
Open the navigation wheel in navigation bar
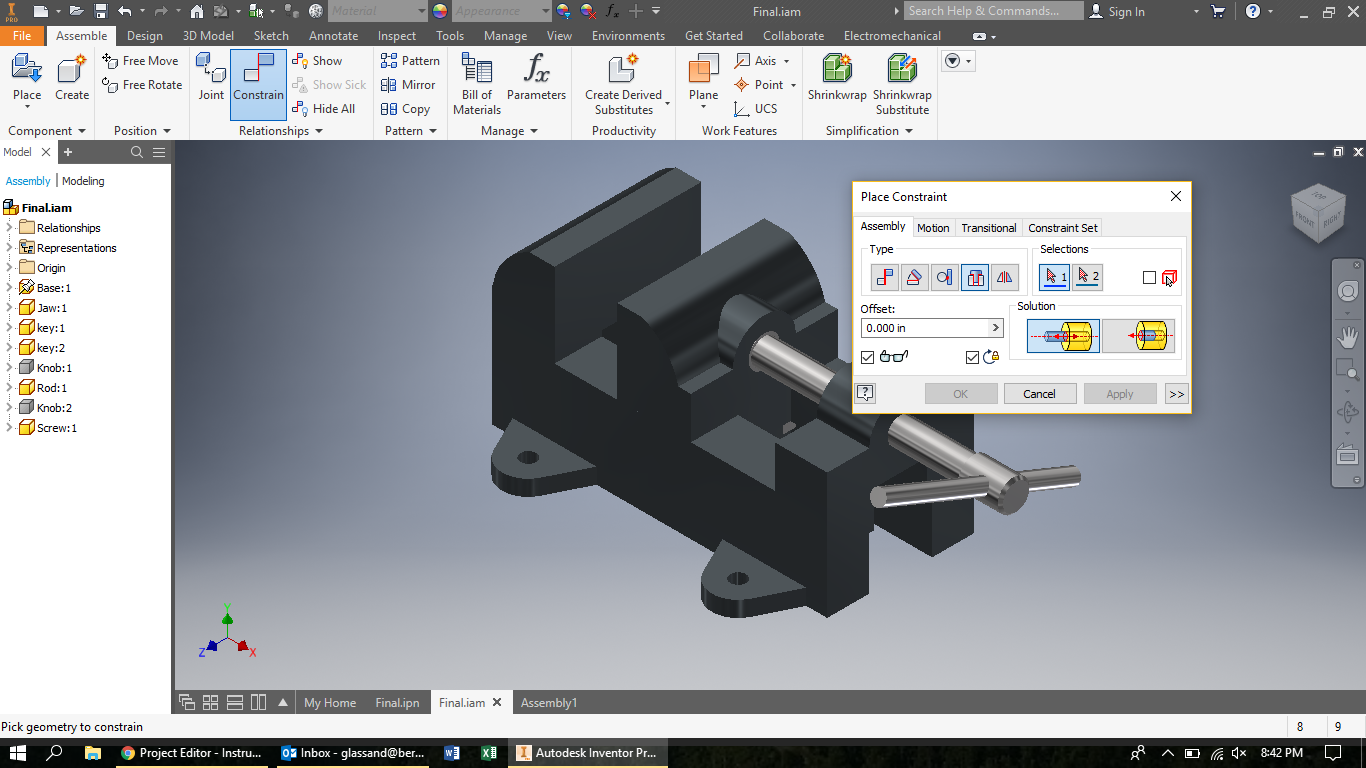point(1347,291)
